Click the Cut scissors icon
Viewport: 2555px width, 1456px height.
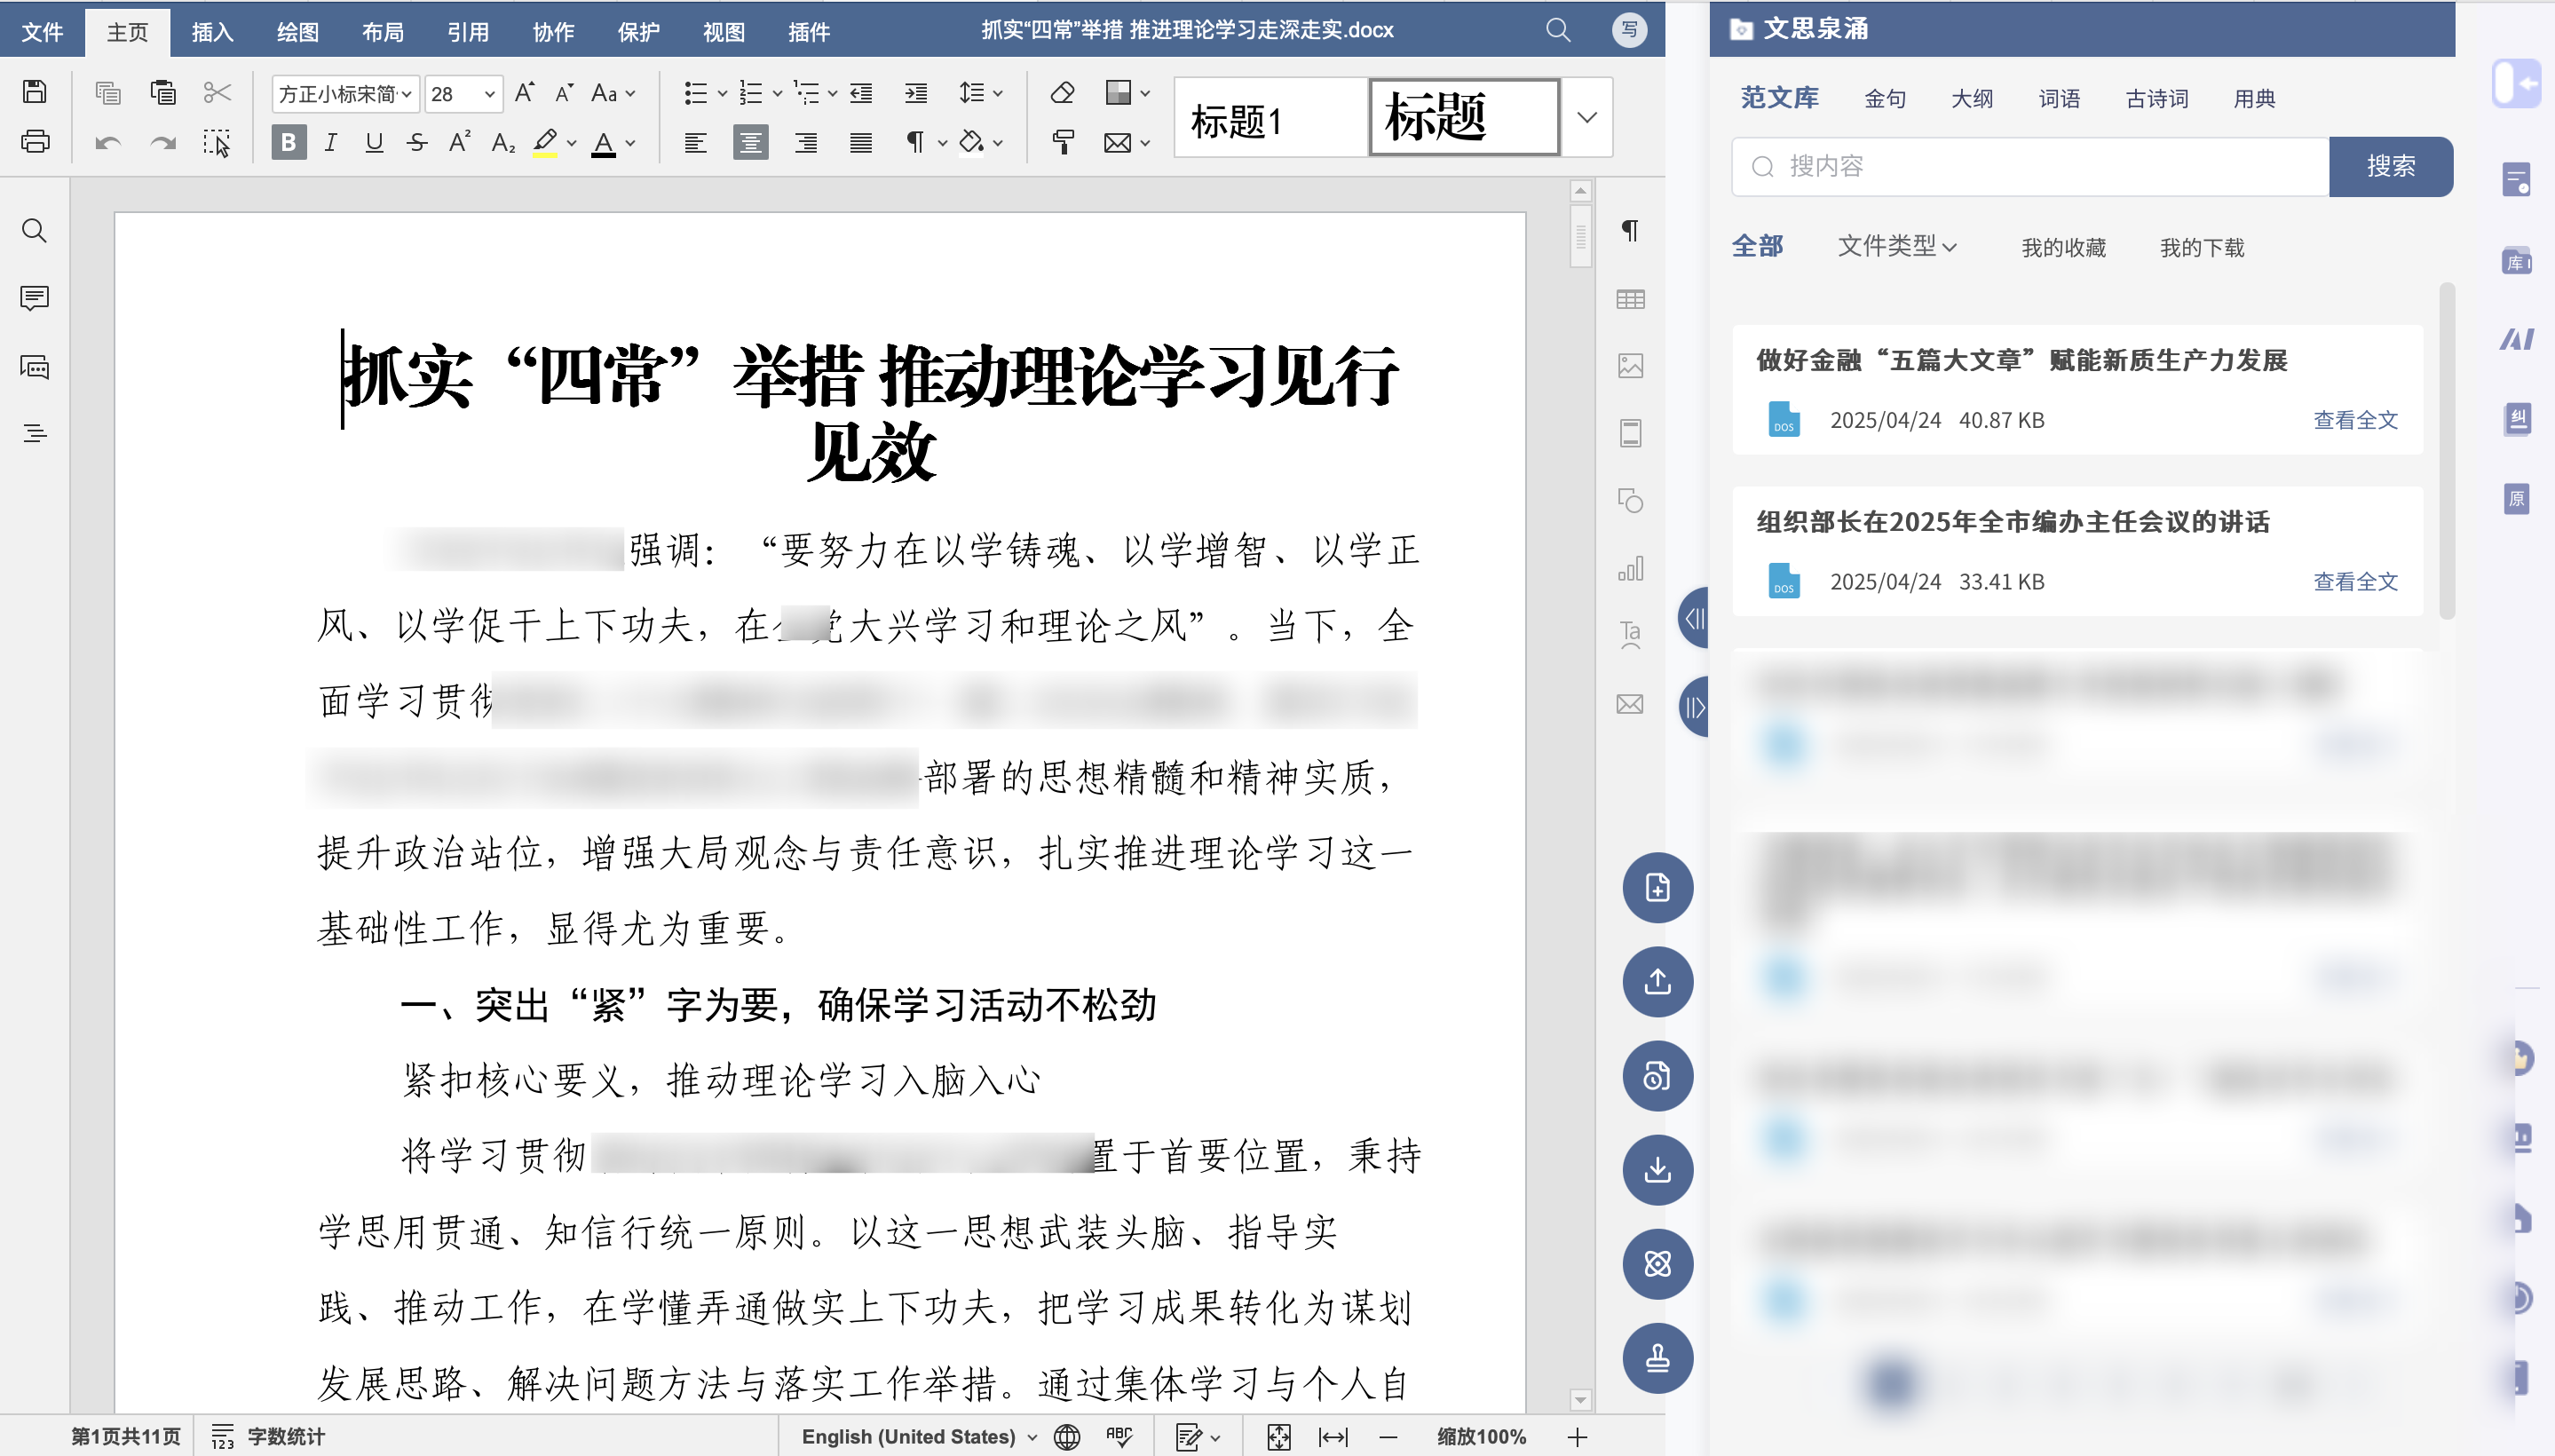point(217,93)
